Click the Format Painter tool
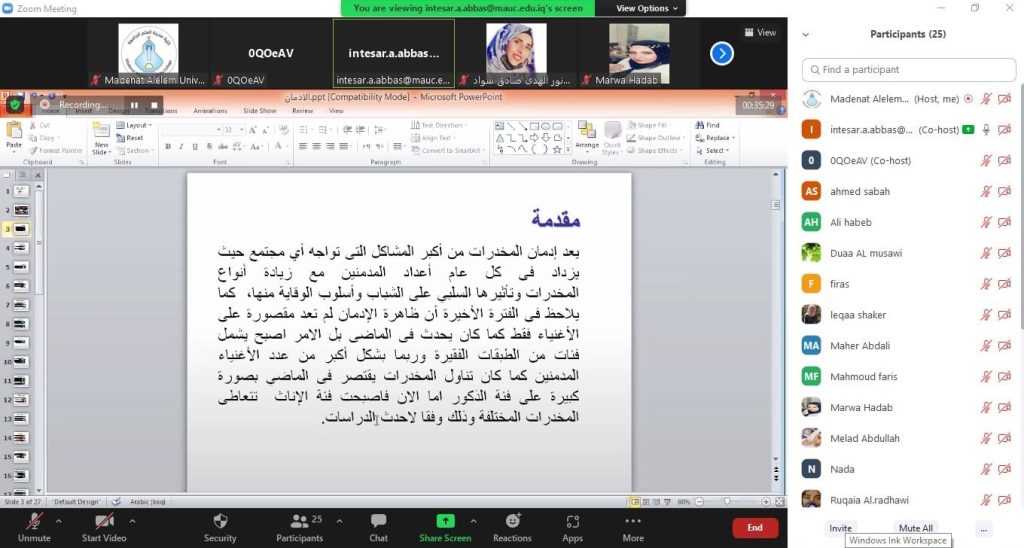The image size is (1024, 548). 56,150
